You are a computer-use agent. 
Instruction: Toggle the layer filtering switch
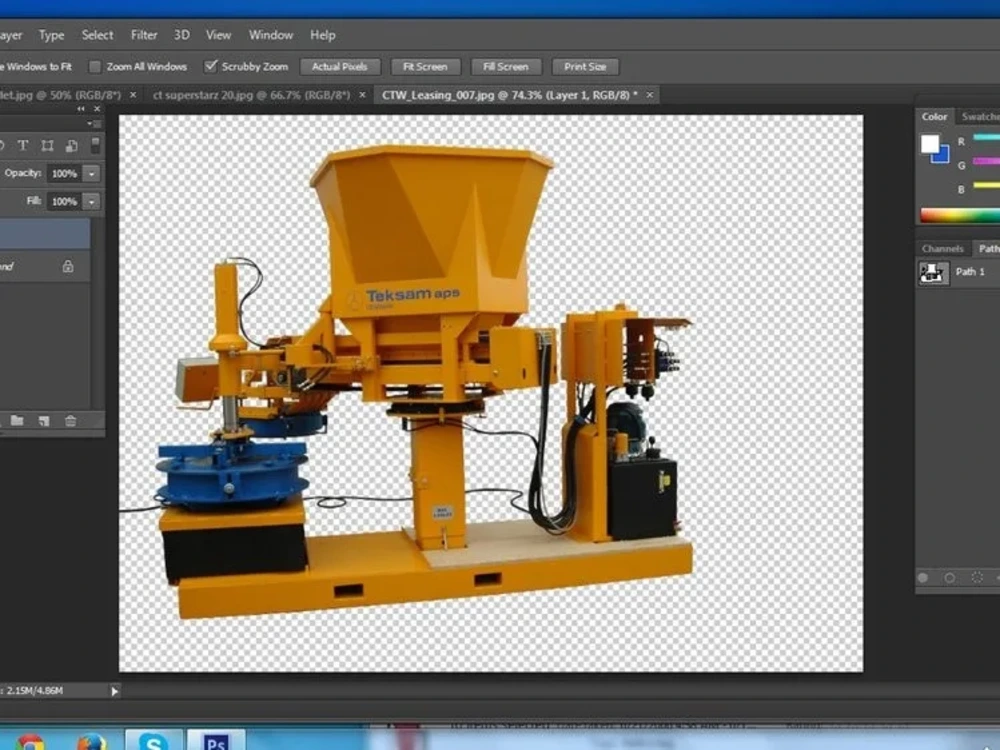pos(95,145)
